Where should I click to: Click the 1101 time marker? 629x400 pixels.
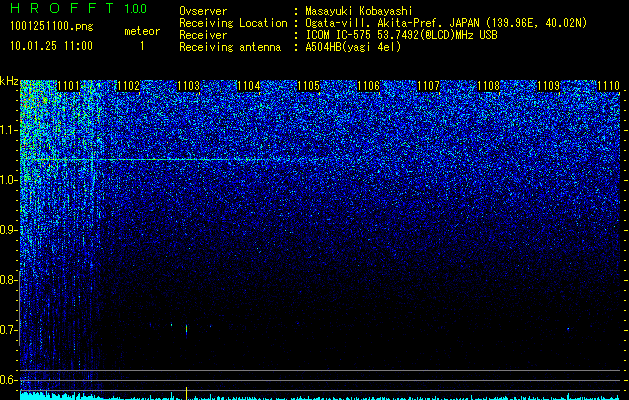pyautogui.click(x=69, y=86)
